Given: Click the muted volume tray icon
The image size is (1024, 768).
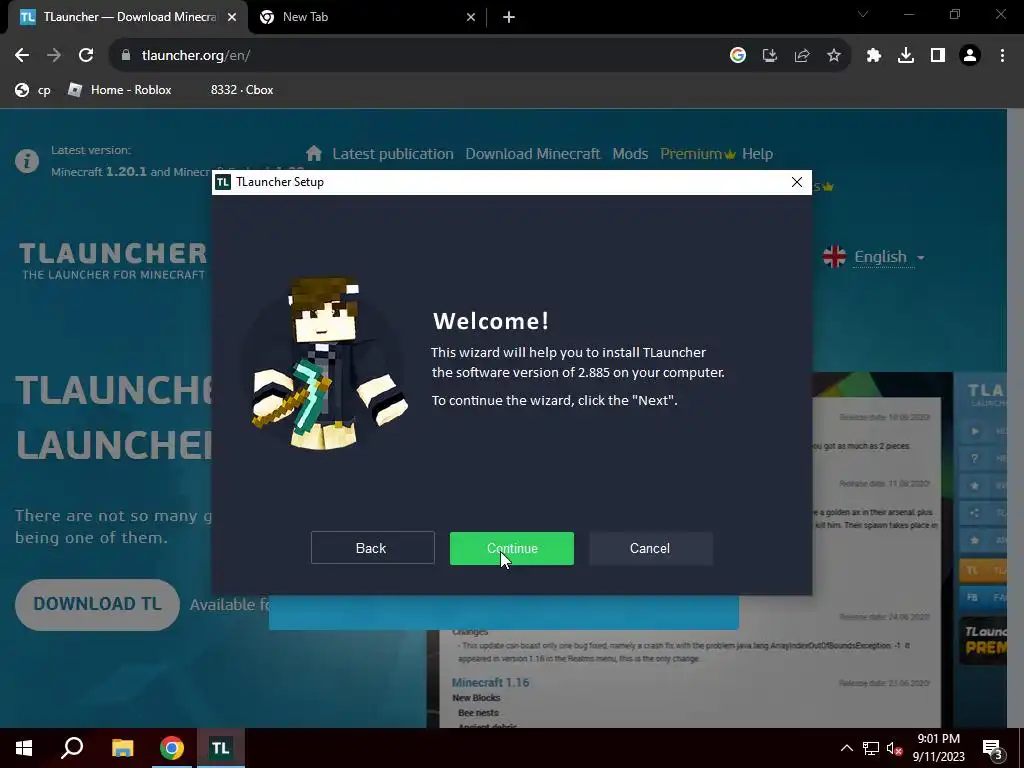Looking at the screenshot, I should coord(894,748).
